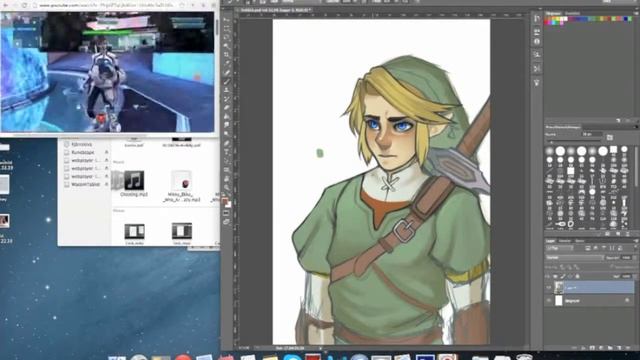Viewport: 640px width, 360px height.
Task: Select the Pen tool
Action: 227,143
